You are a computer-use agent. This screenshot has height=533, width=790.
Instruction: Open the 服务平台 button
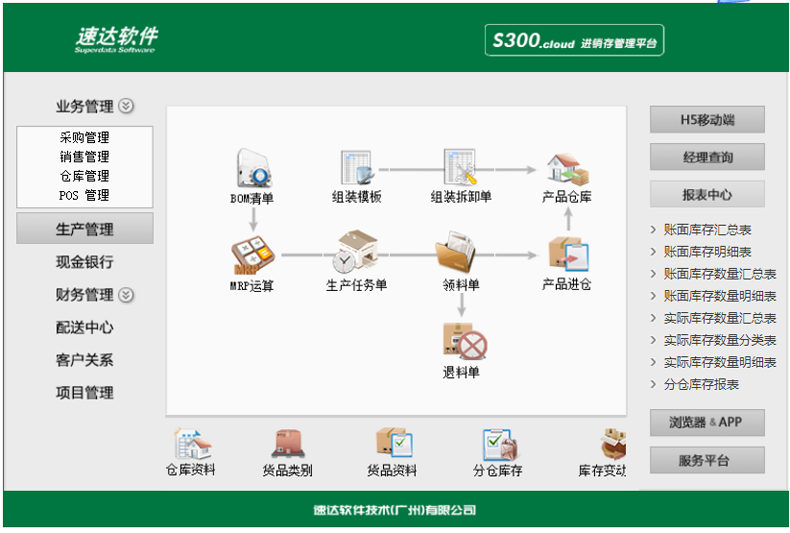click(707, 460)
